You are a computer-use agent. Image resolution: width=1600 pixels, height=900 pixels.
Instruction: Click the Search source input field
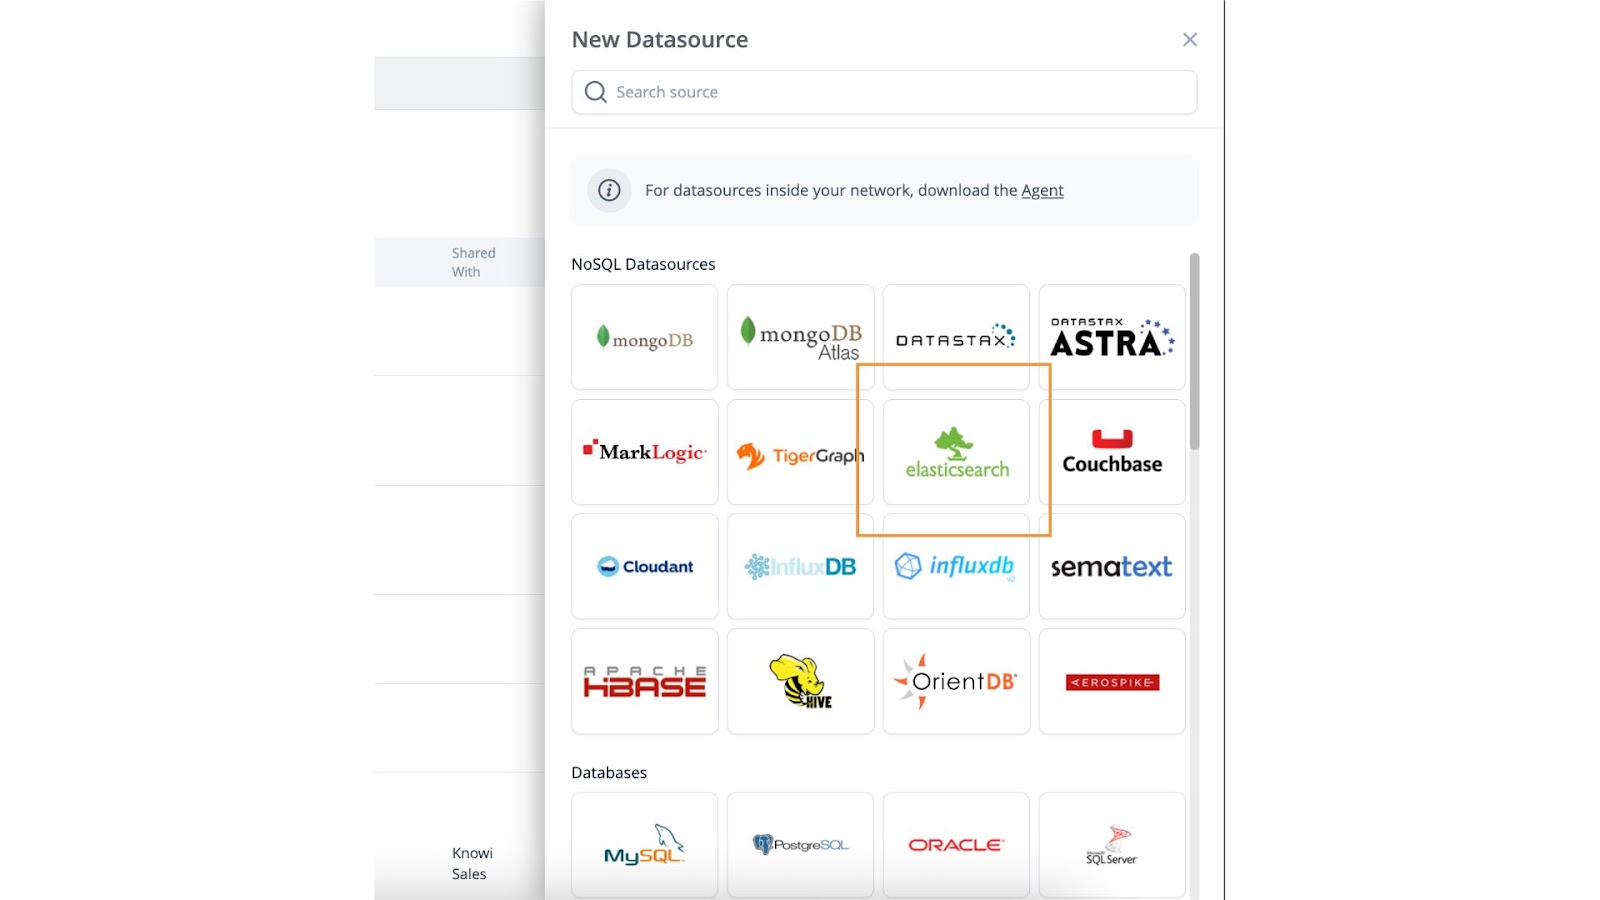coord(884,92)
